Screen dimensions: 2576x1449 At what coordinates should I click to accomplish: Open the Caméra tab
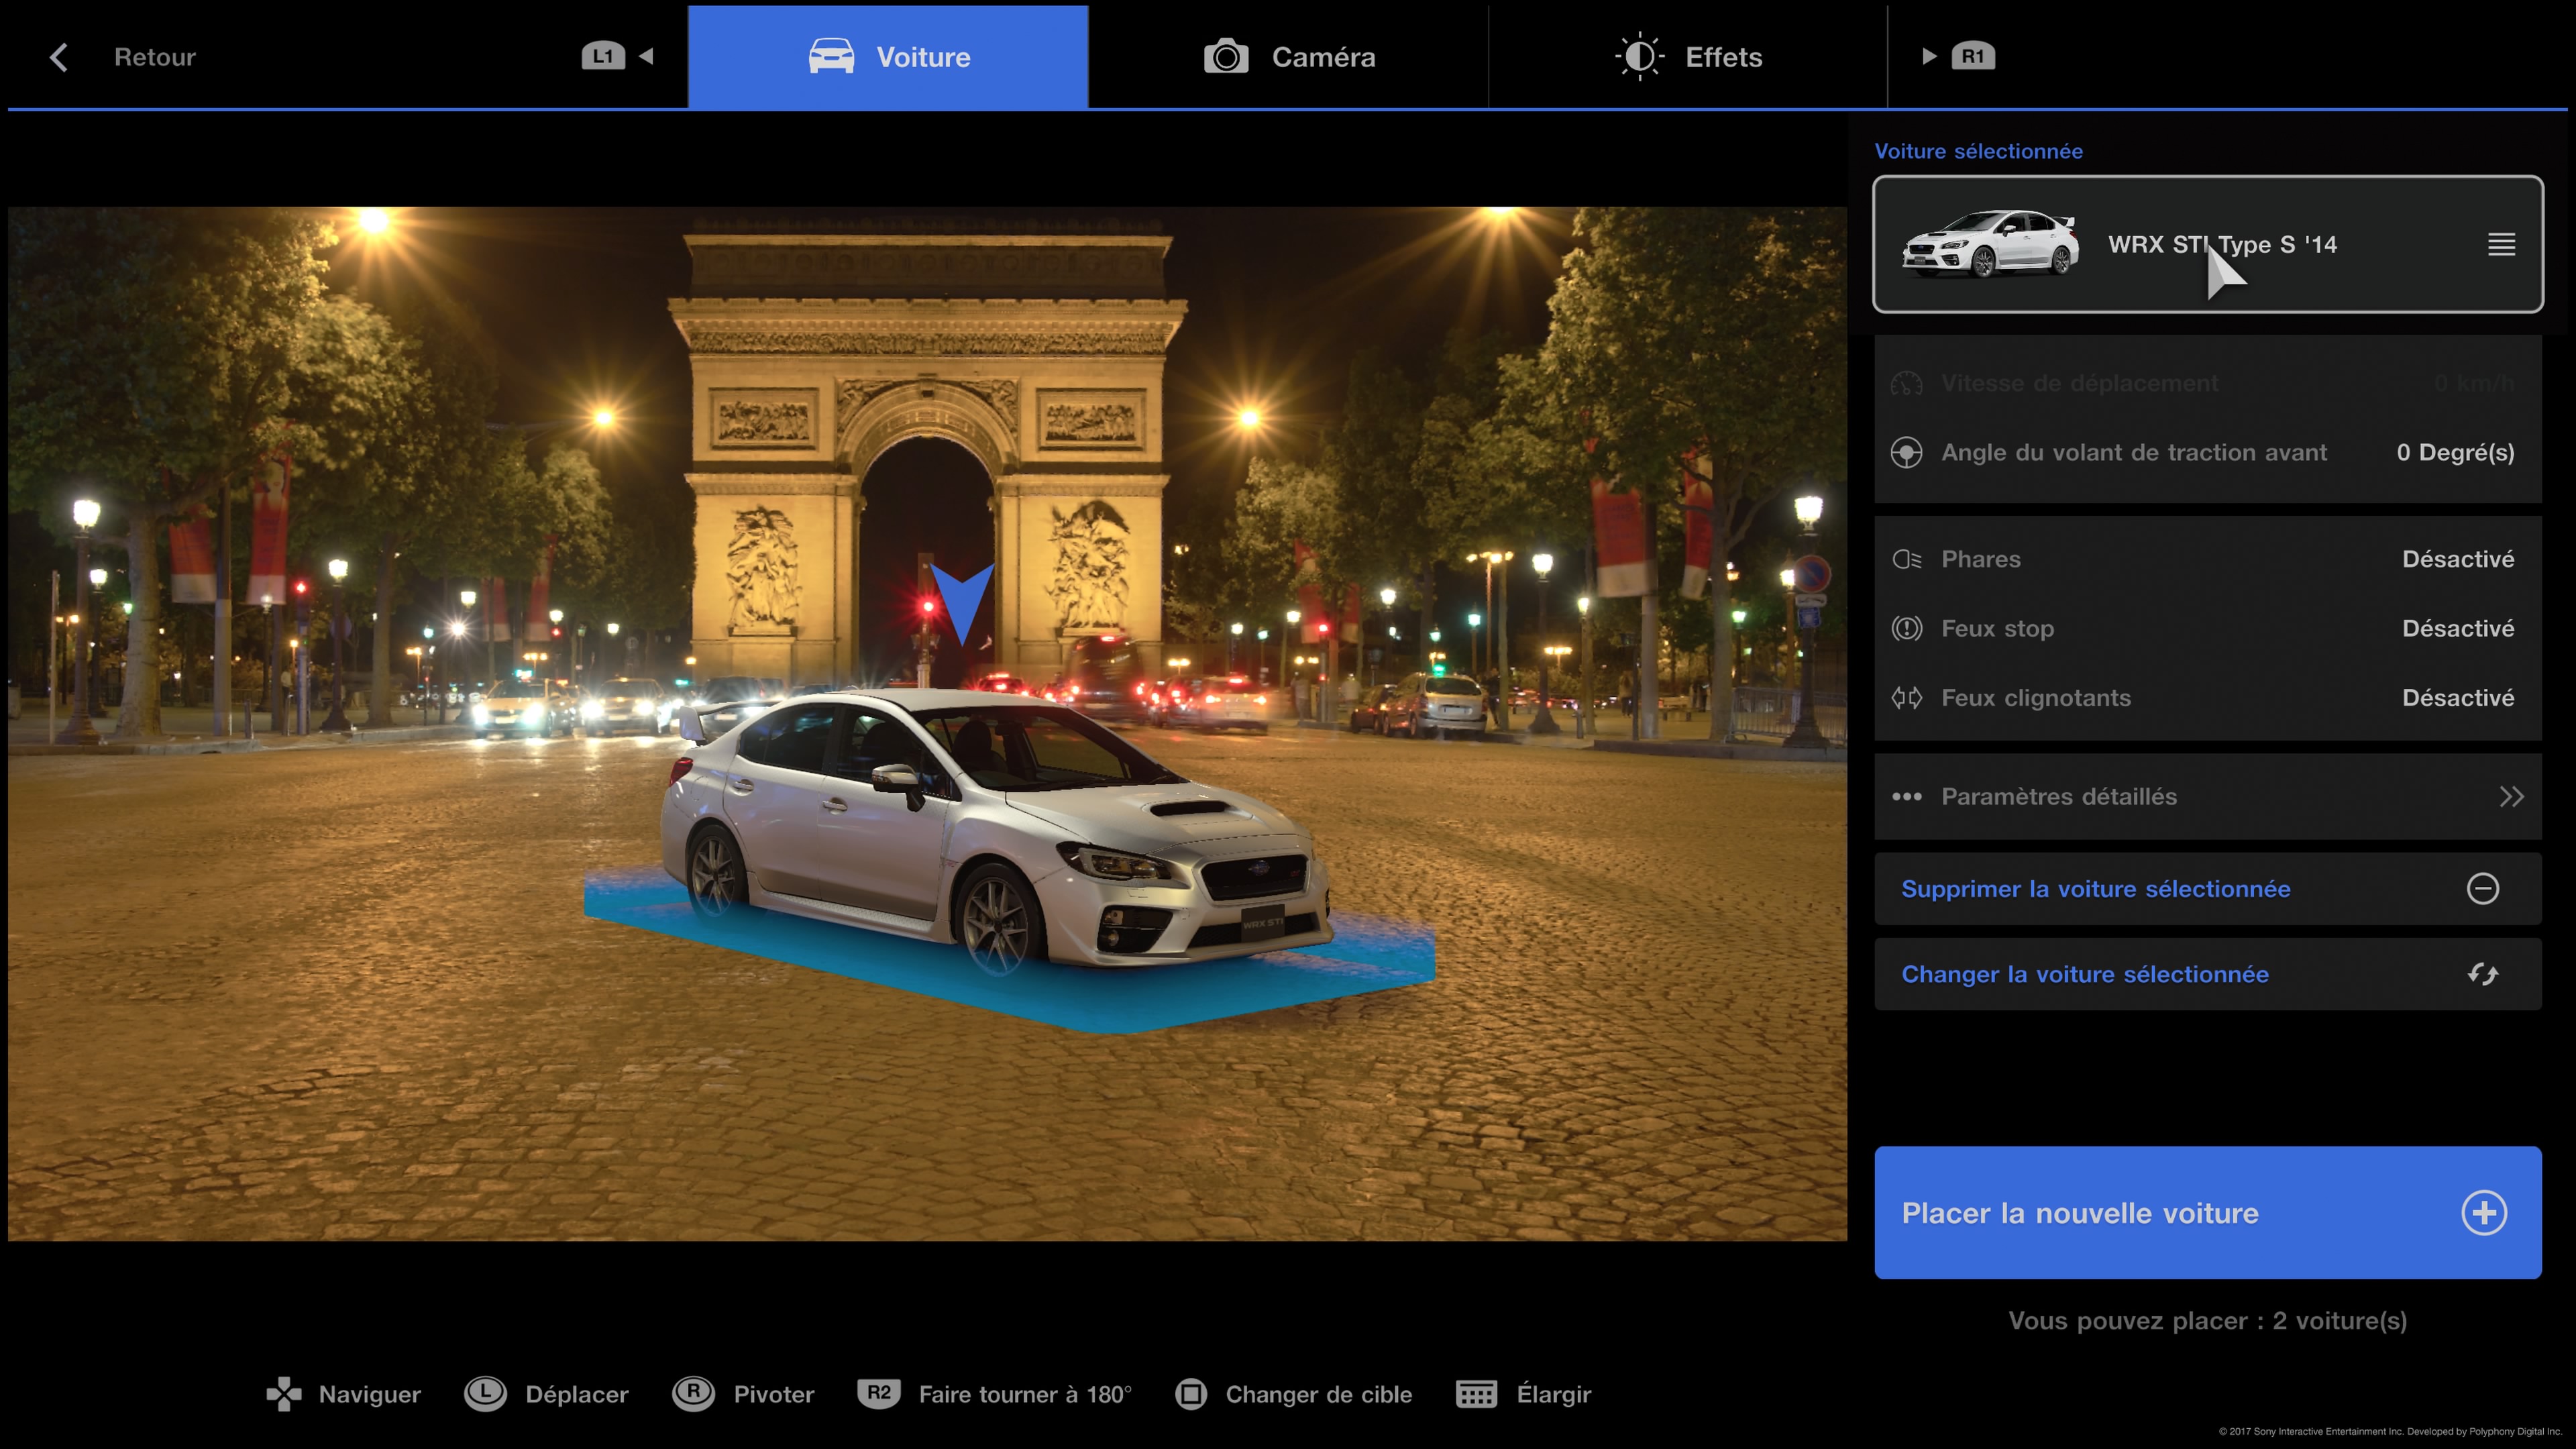pyautogui.click(x=1288, y=57)
